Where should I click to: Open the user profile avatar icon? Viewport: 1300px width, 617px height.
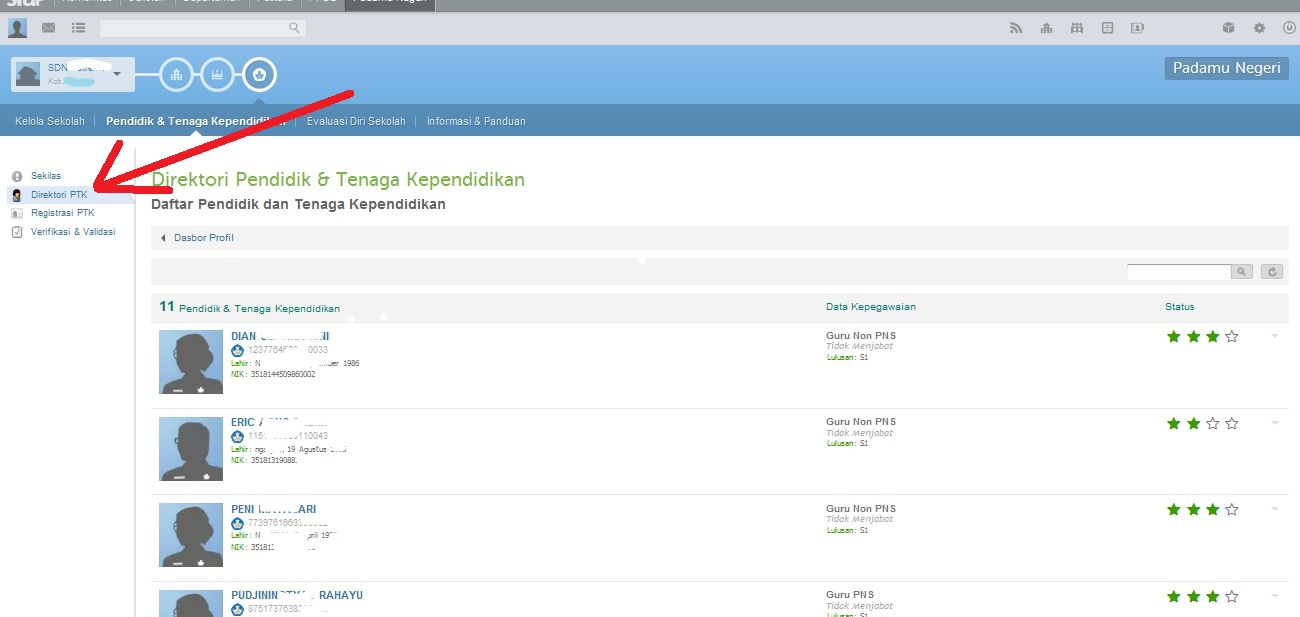(17, 28)
